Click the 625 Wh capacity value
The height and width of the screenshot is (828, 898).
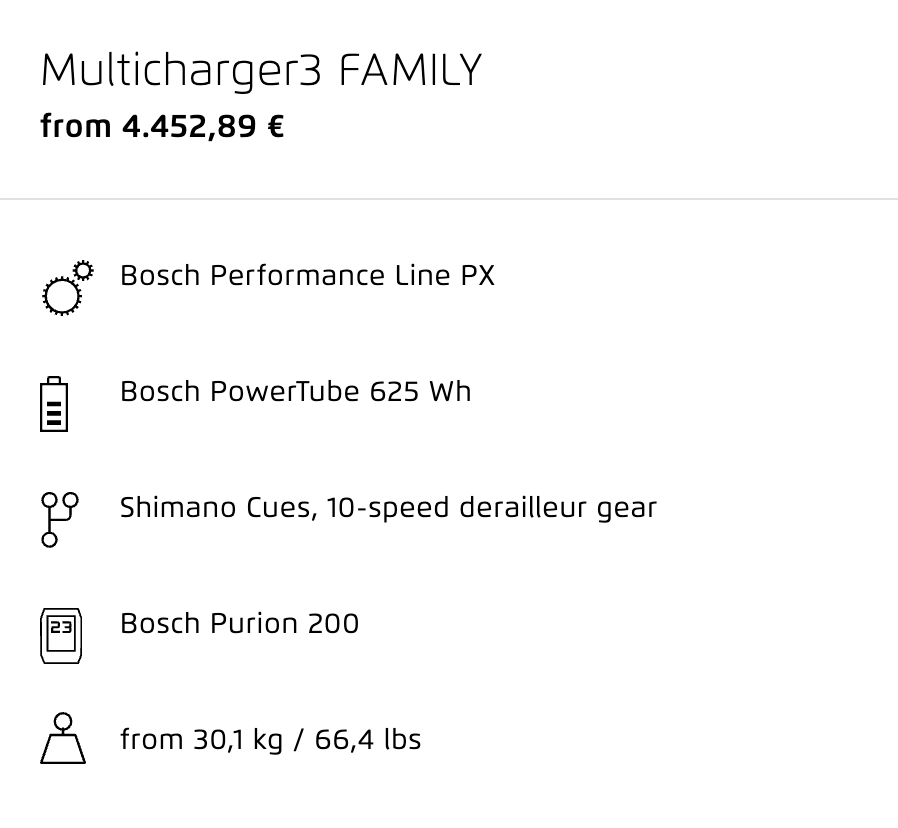click(420, 392)
